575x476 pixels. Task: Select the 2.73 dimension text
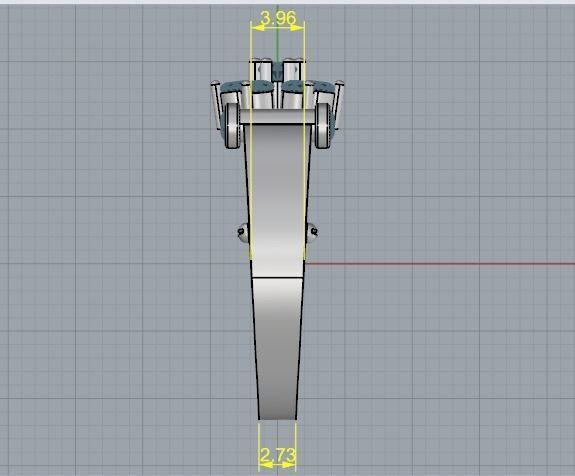(x=277, y=455)
